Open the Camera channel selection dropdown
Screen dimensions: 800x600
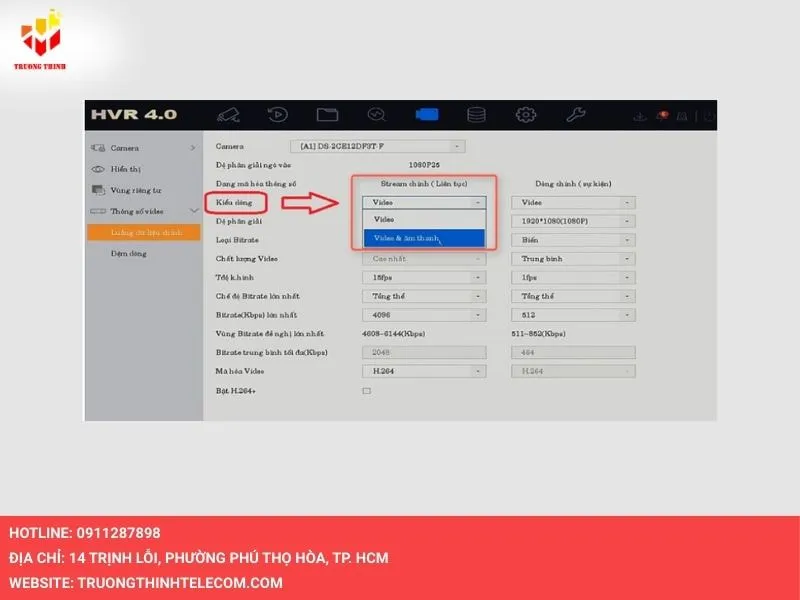(x=376, y=147)
